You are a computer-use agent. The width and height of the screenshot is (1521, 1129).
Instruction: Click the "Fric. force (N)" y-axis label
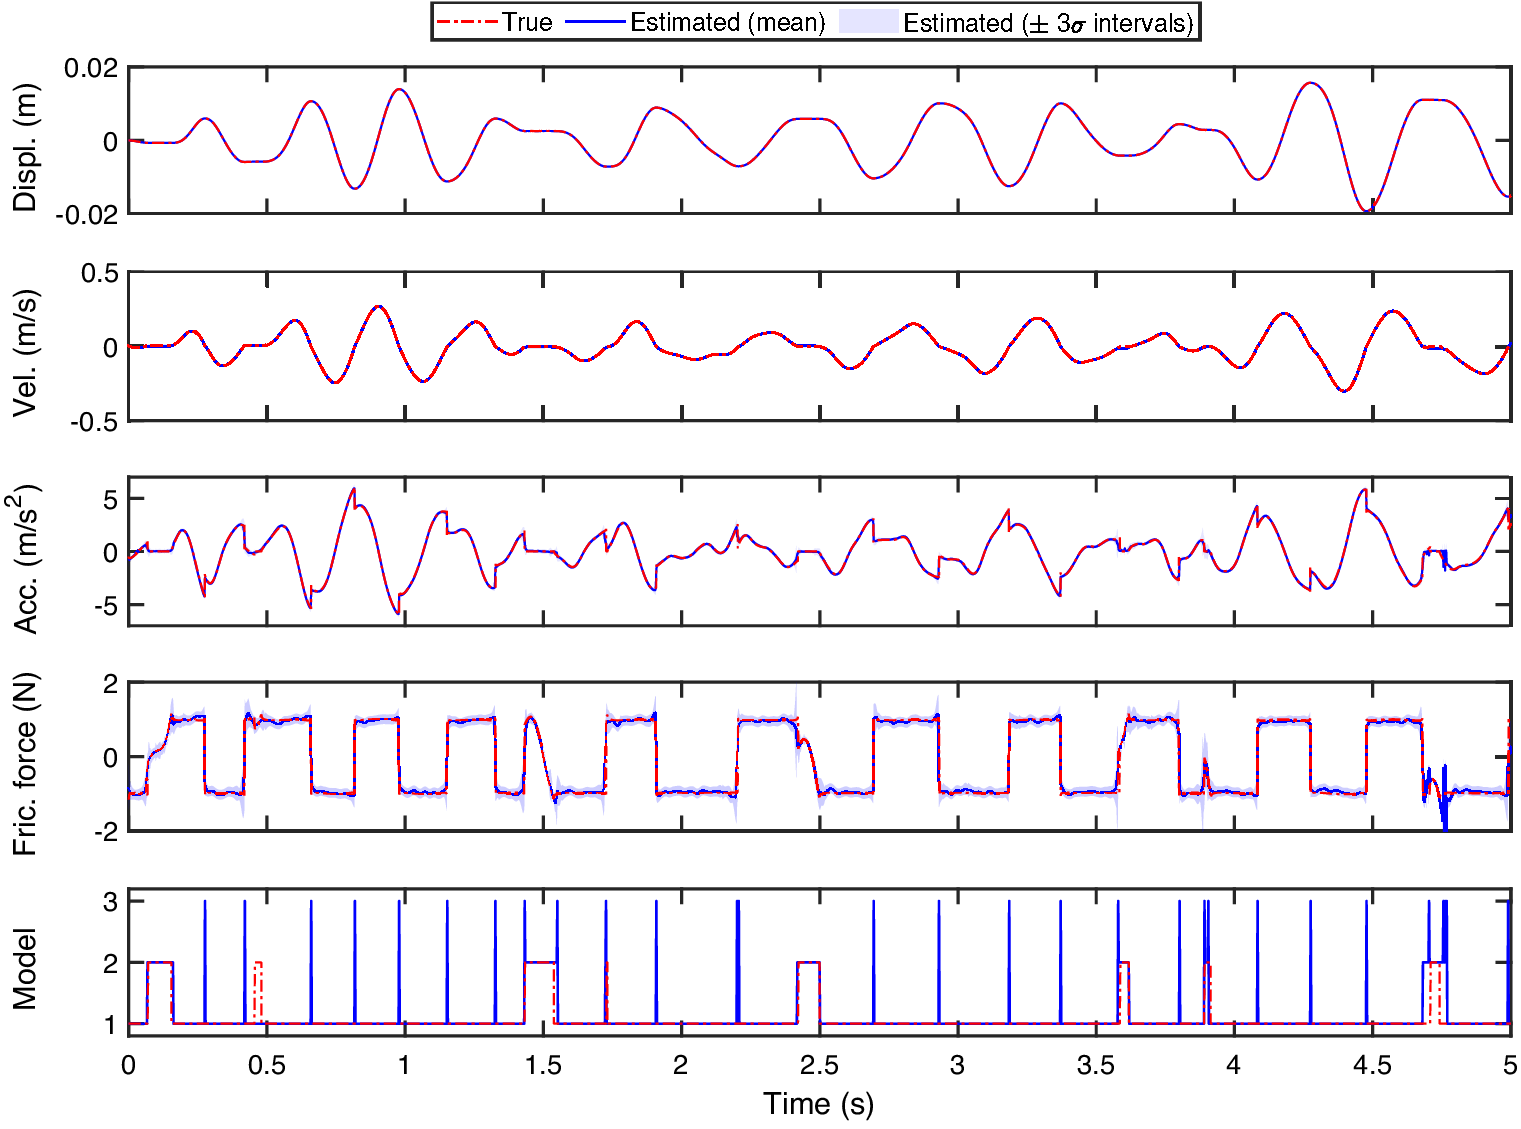(25, 764)
